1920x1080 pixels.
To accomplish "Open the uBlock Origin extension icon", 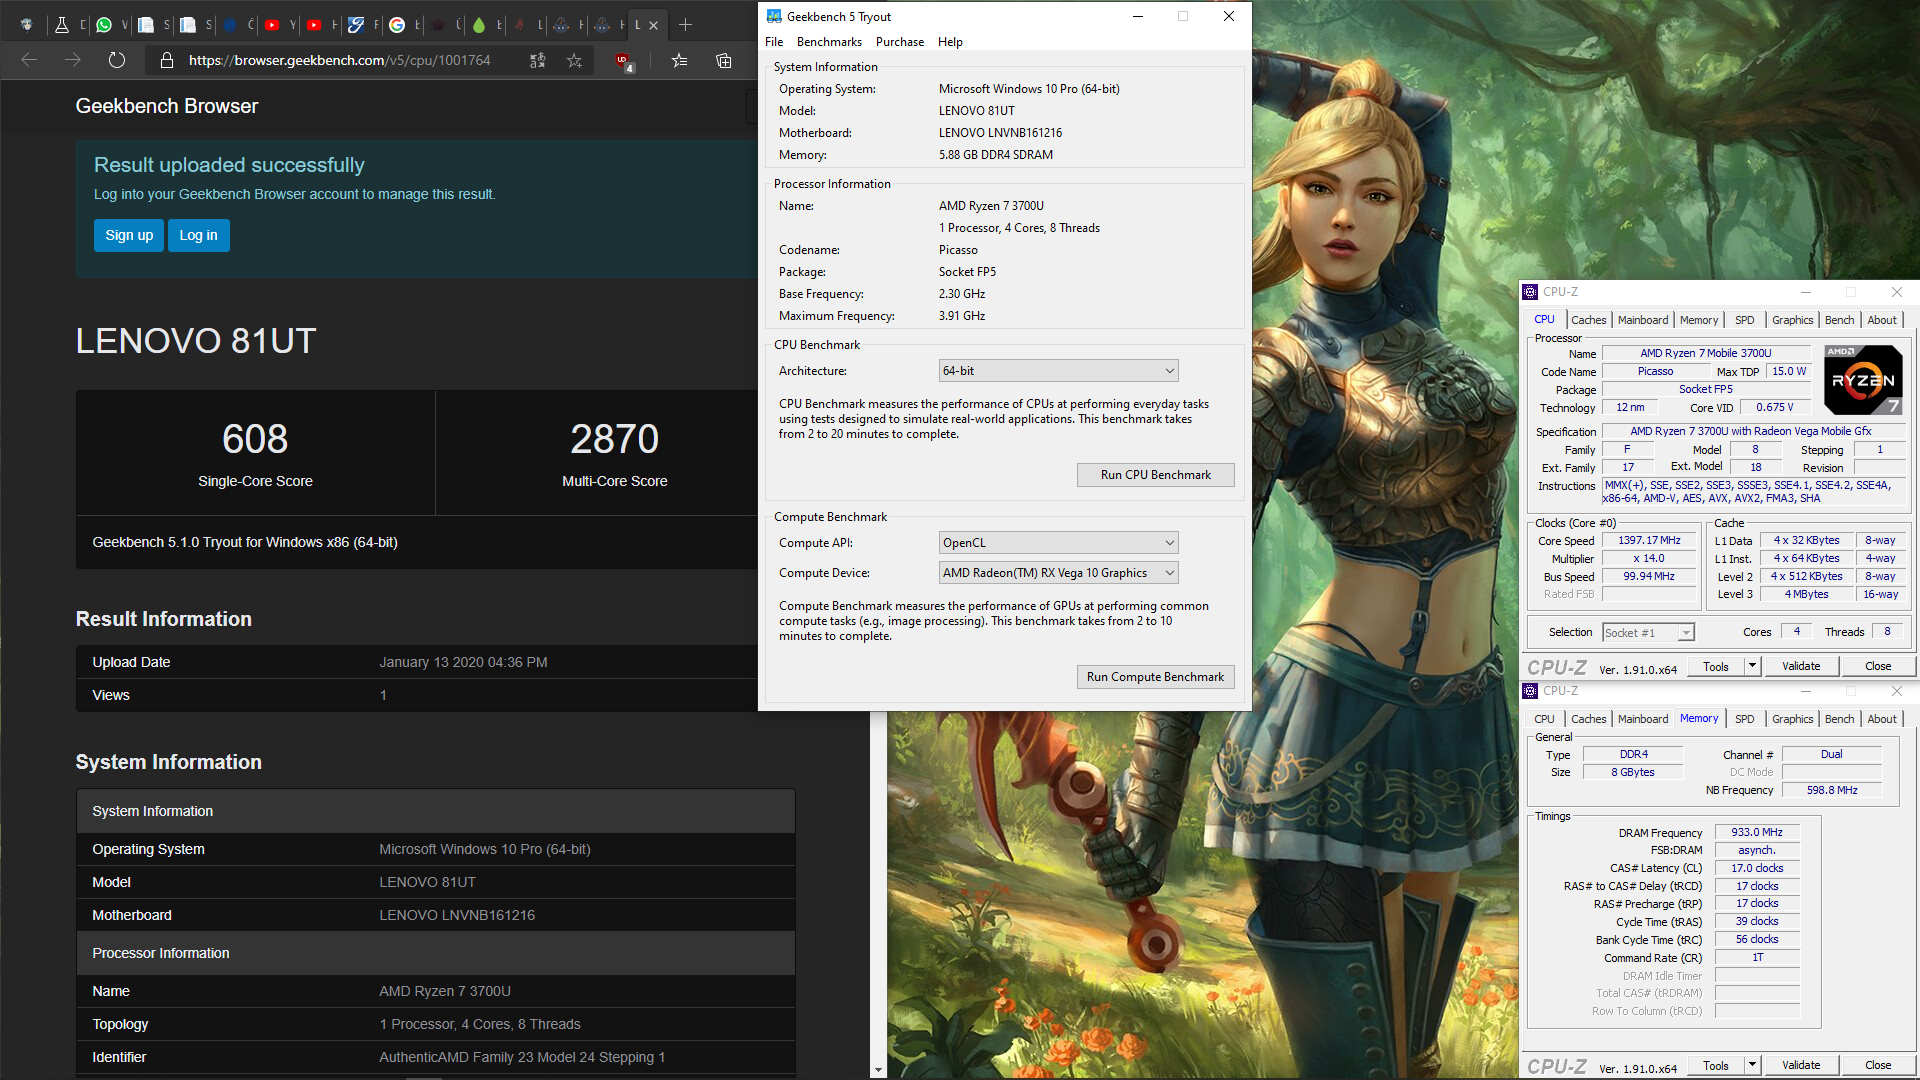I will click(x=623, y=61).
